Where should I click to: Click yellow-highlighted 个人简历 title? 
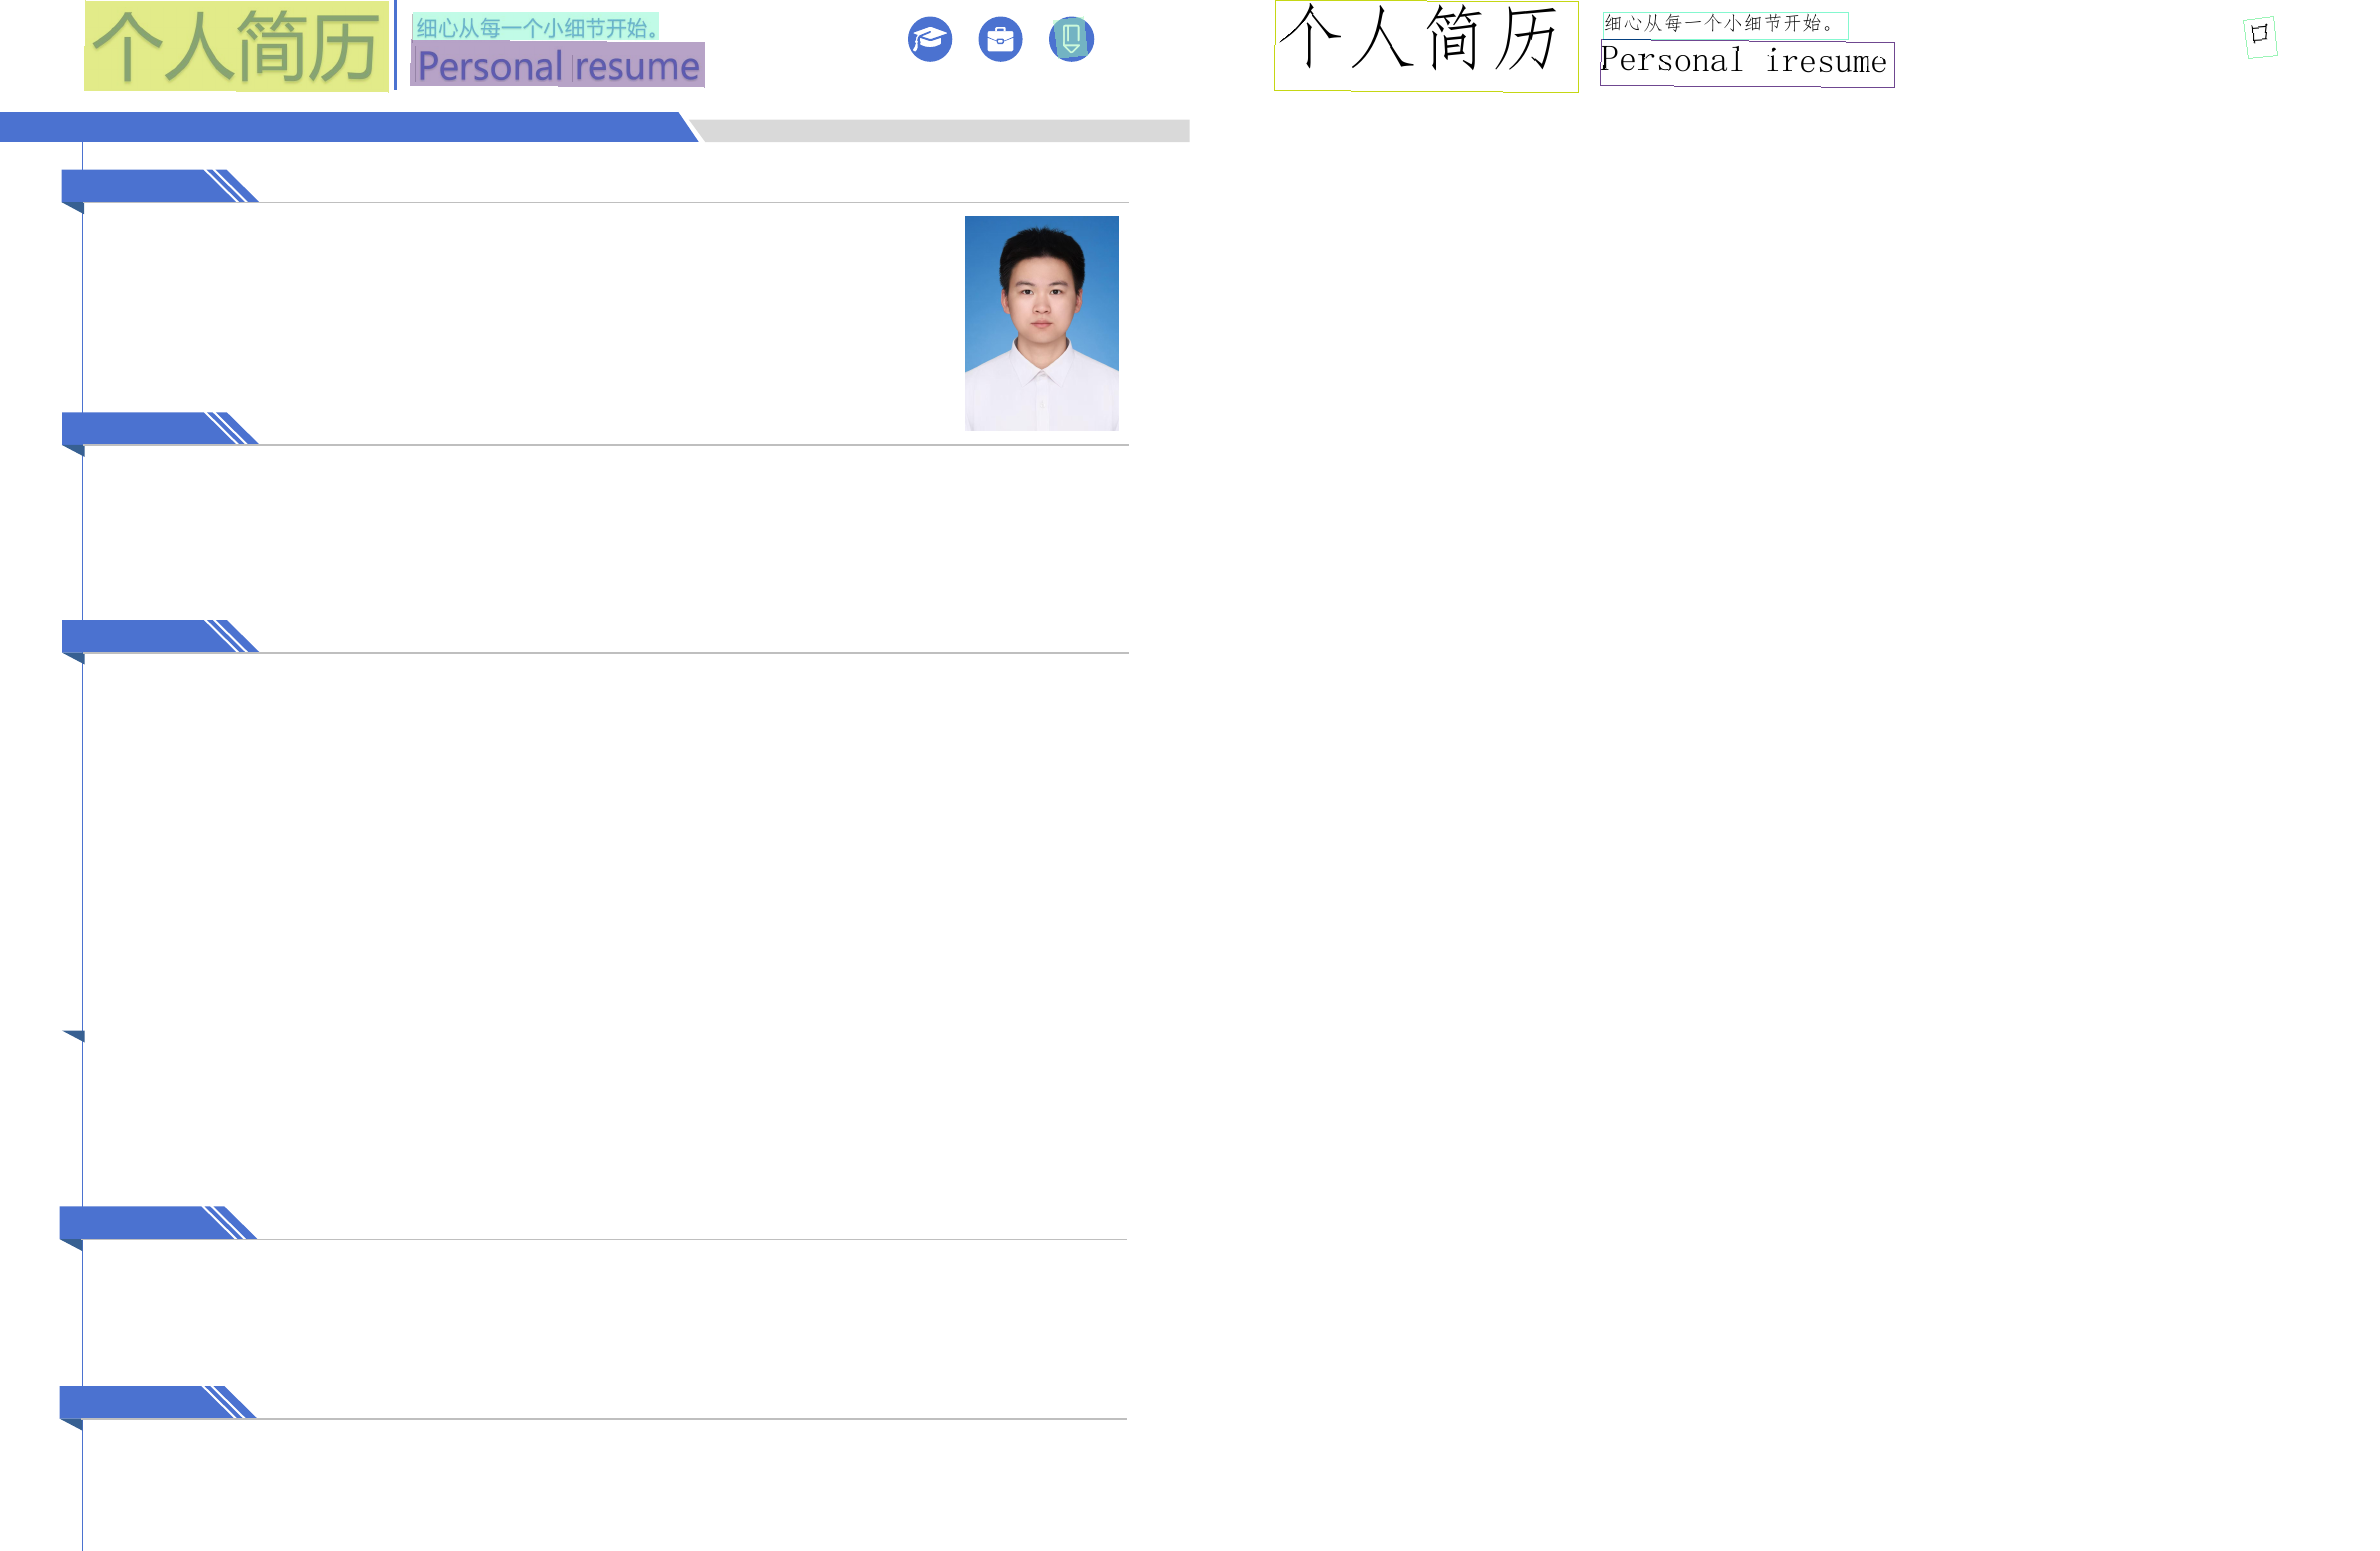pyautogui.click(x=236, y=46)
